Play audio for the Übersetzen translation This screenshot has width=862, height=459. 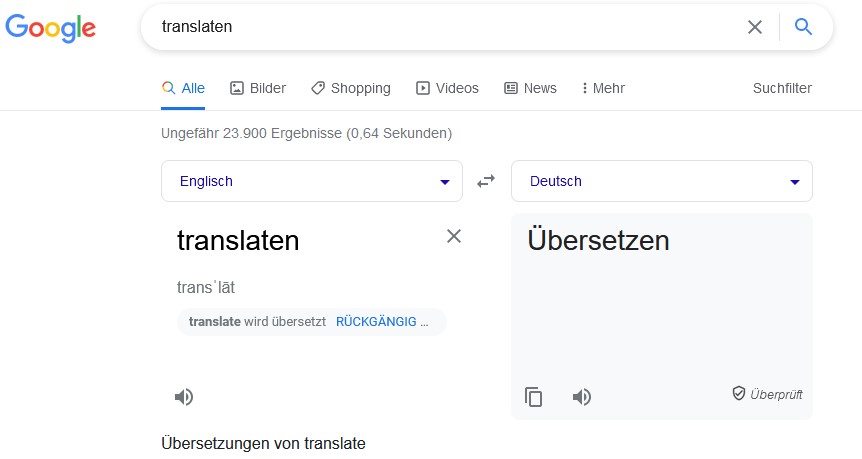[x=582, y=397]
